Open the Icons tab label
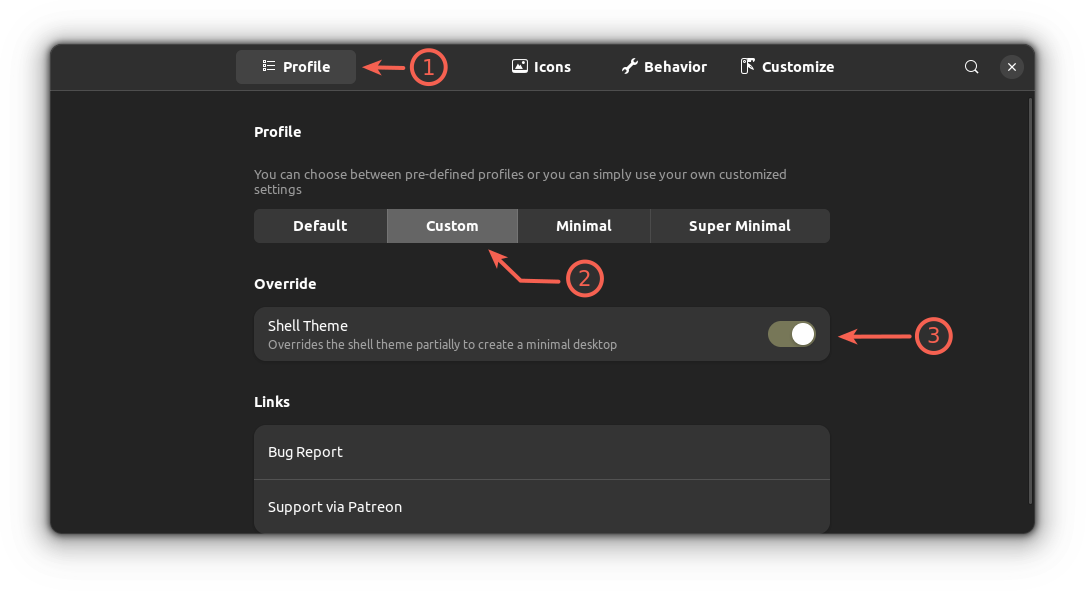This screenshot has width=1087, height=592. pos(552,67)
